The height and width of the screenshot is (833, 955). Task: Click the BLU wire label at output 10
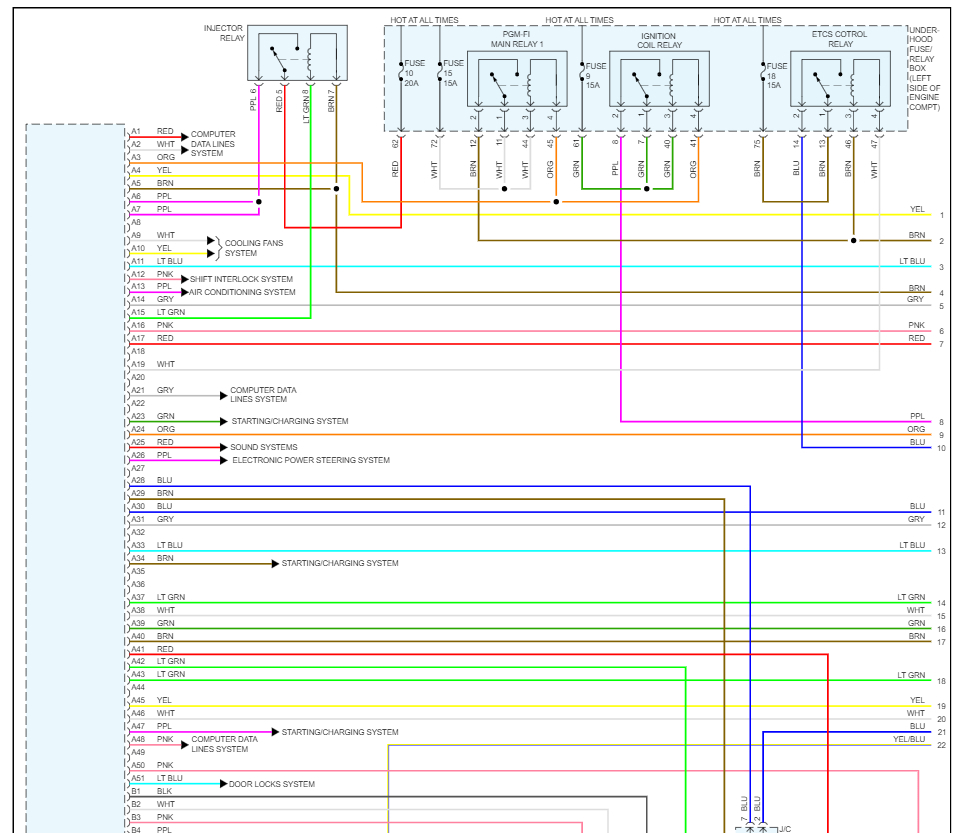click(917, 442)
